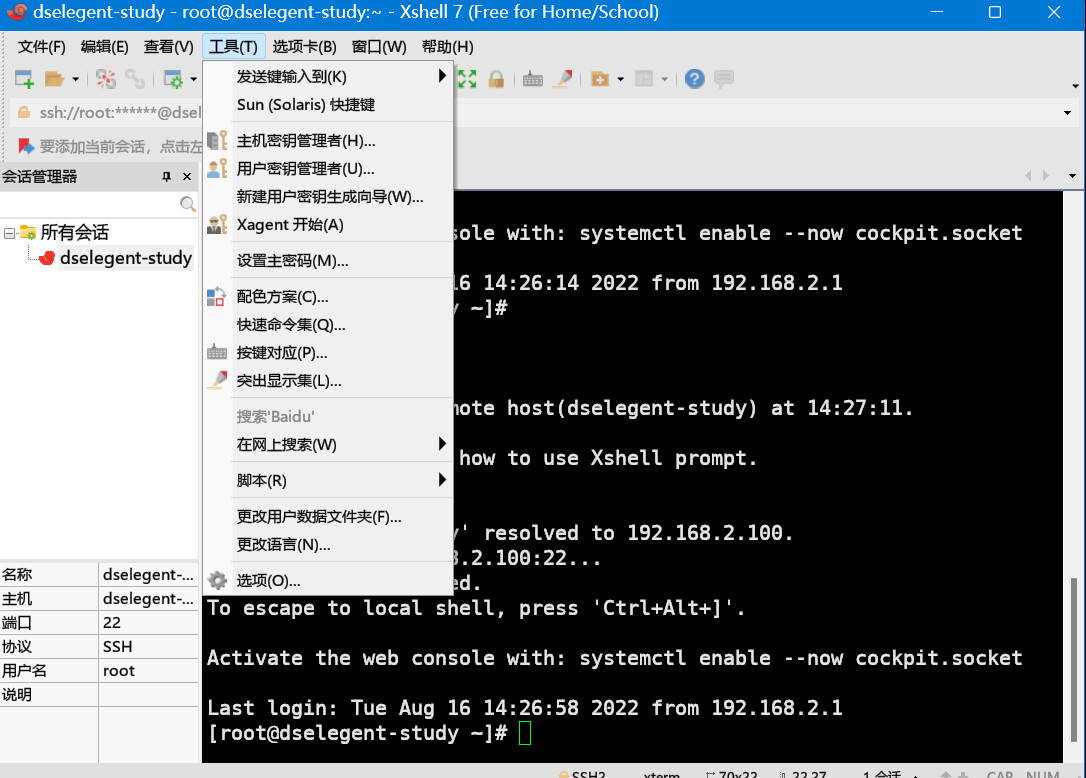The height and width of the screenshot is (778, 1086).
Task: Click the user key manager icon in menu
Action: (x=217, y=168)
